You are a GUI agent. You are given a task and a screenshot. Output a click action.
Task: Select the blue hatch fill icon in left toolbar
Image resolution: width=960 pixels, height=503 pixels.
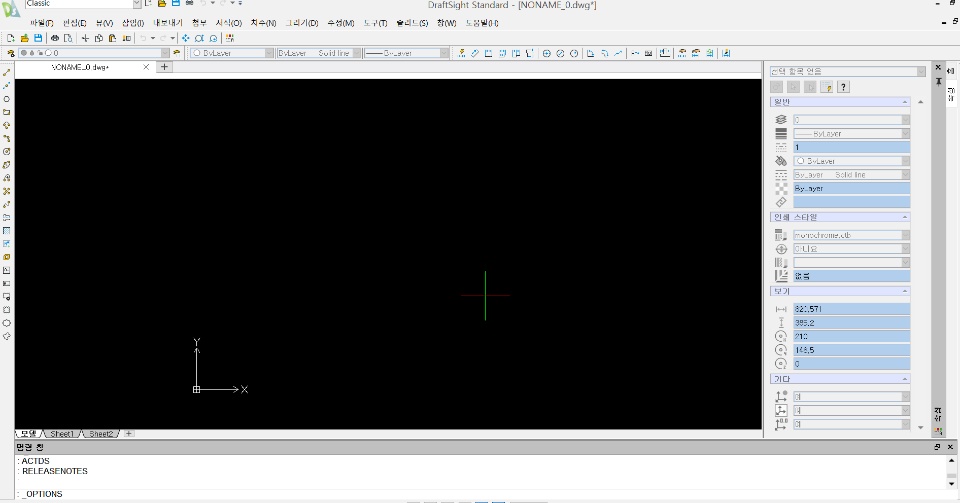click(x=7, y=231)
